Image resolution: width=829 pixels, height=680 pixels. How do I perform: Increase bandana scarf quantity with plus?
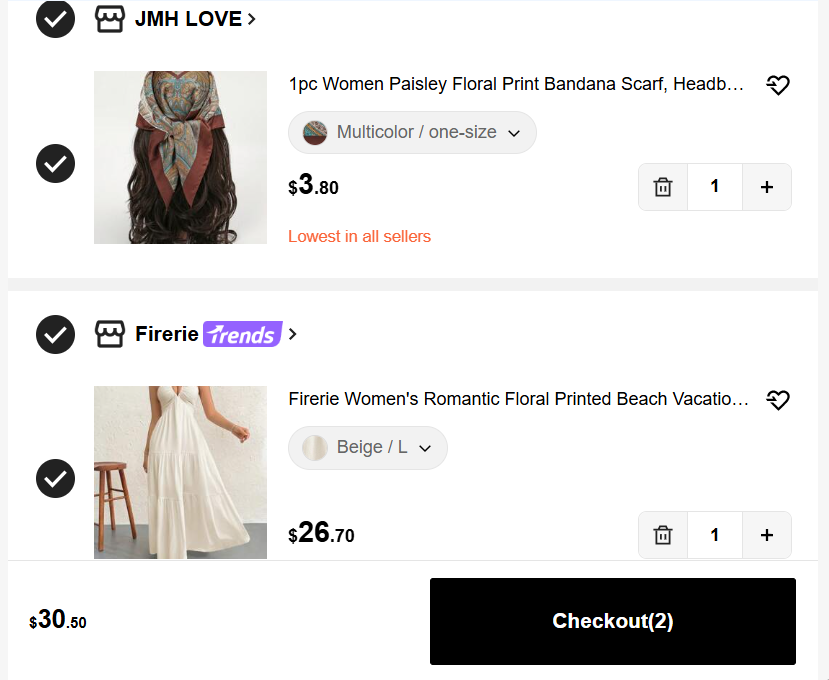click(x=767, y=187)
